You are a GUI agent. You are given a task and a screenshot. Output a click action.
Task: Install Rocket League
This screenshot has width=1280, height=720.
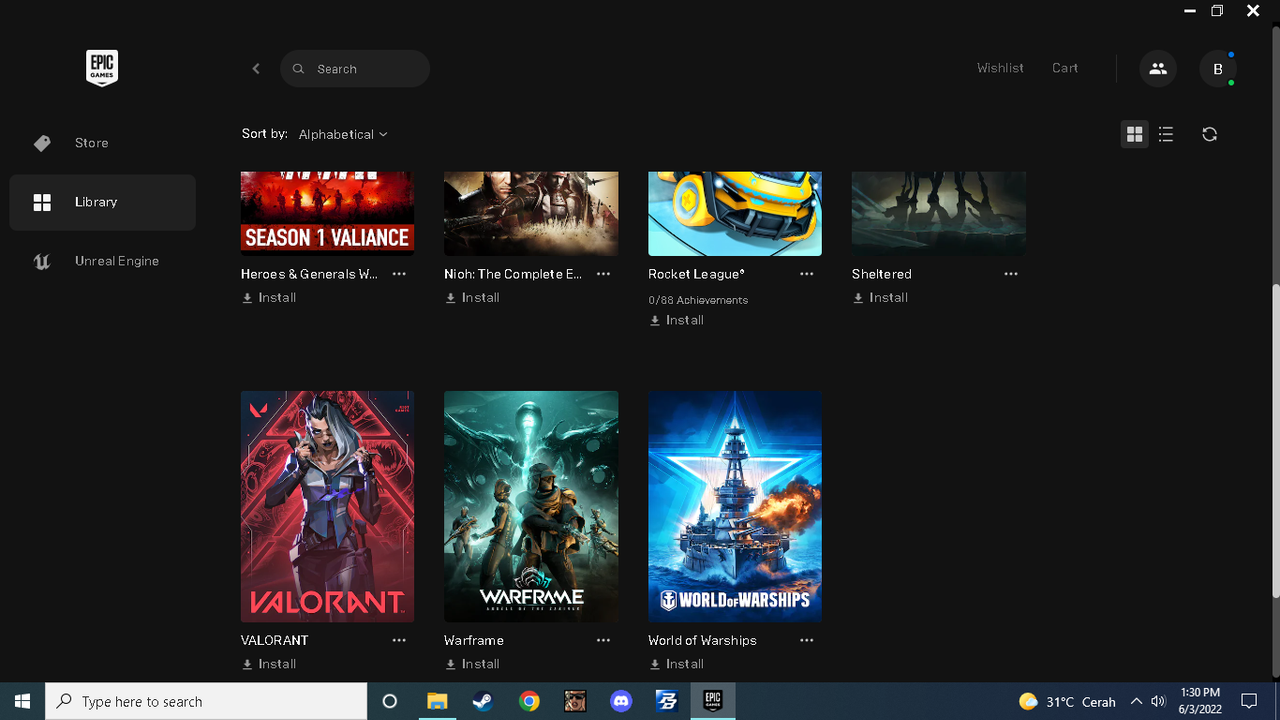click(676, 321)
